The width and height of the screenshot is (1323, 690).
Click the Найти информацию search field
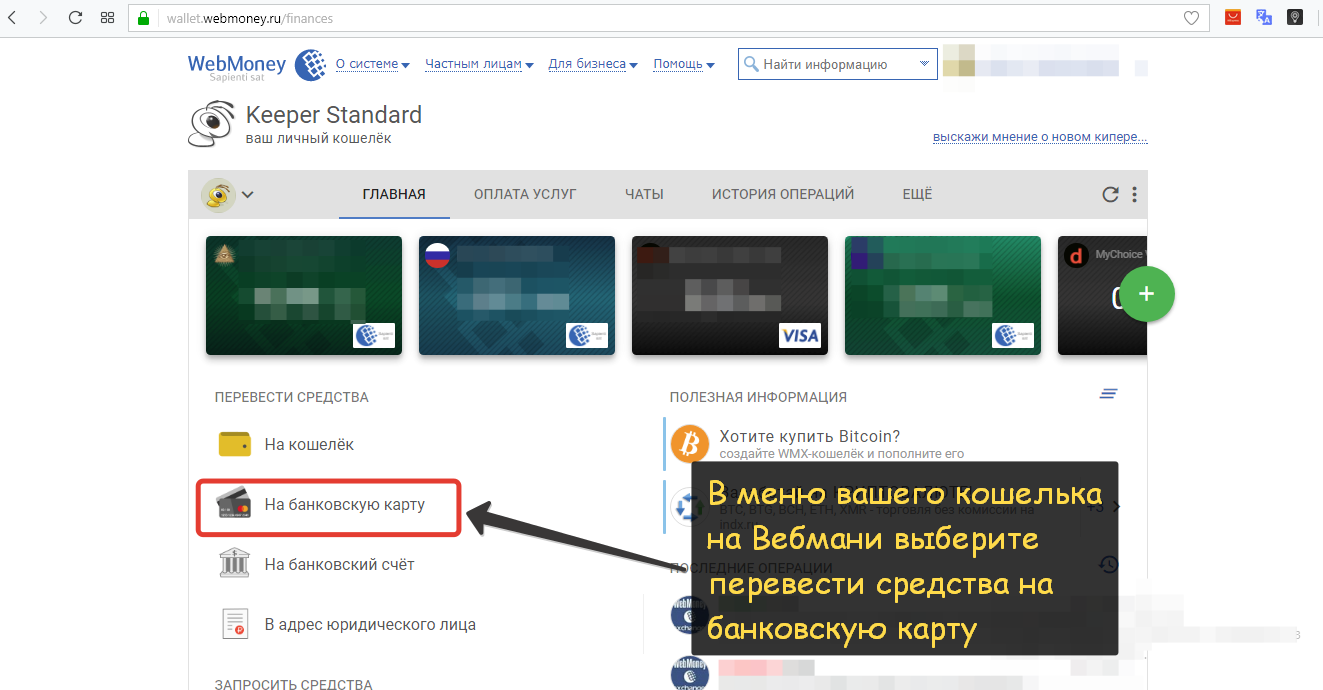pyautogui.click(x=830, y=64)
